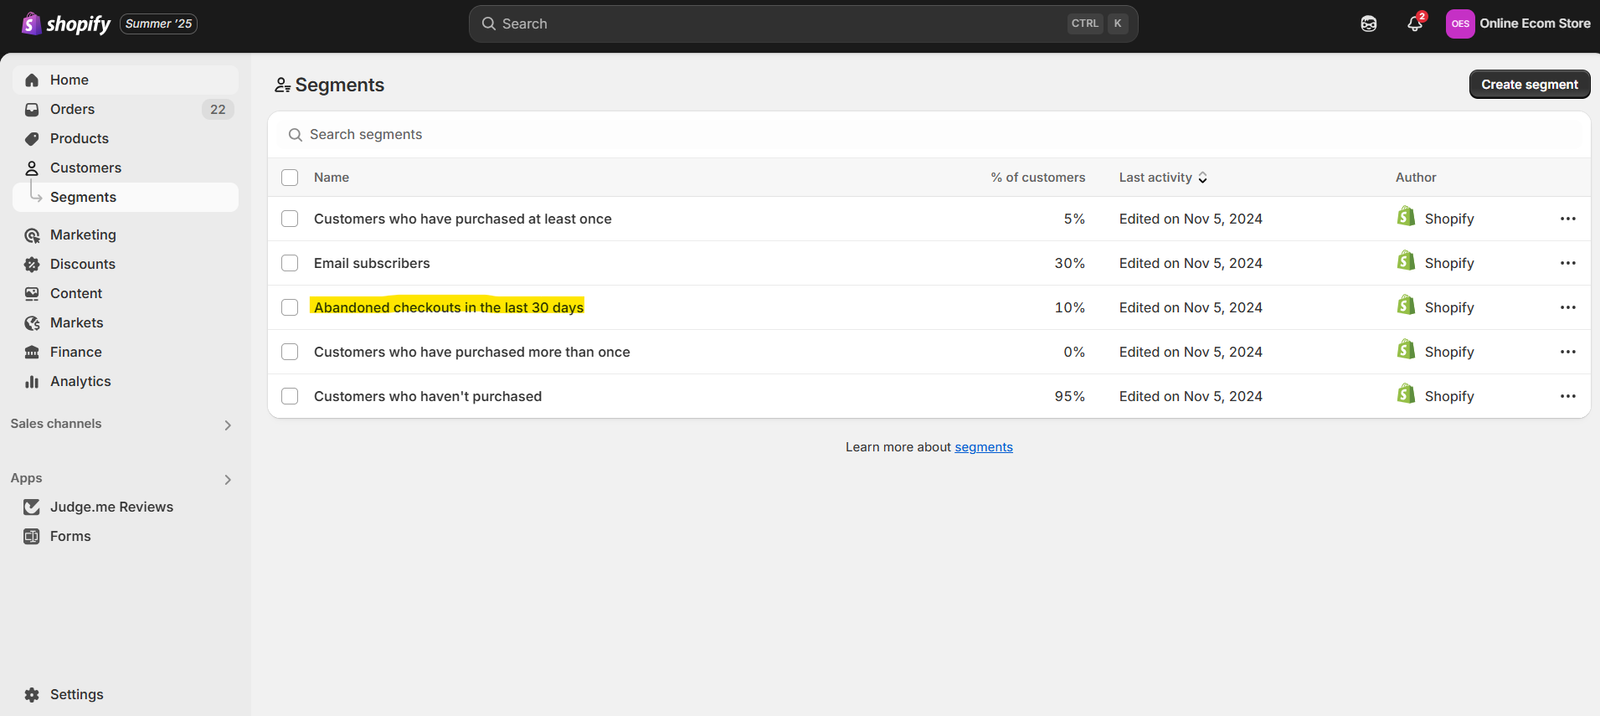Click the Search segments input field
The width and height of the screenshot is (1600, 716).
point(700,134)
